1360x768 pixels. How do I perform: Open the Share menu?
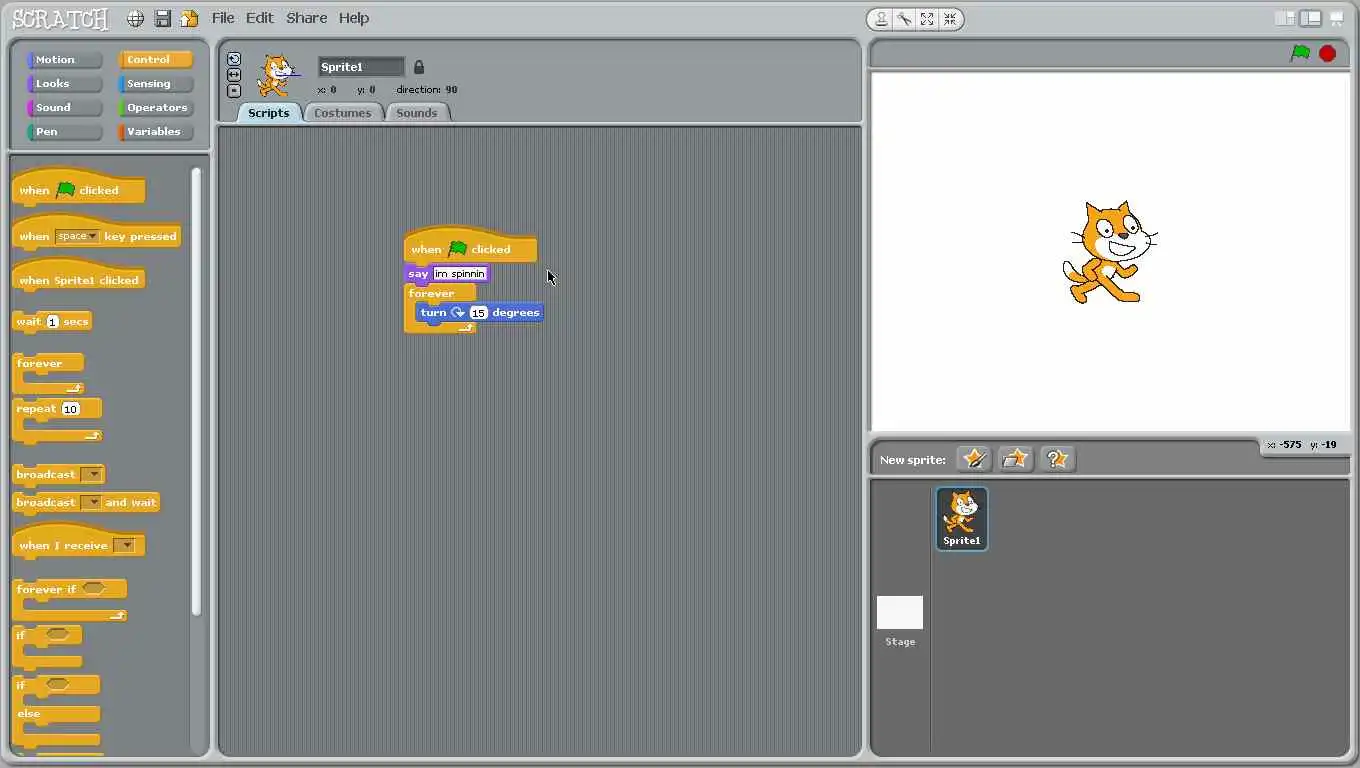click(x=306, y=18)
